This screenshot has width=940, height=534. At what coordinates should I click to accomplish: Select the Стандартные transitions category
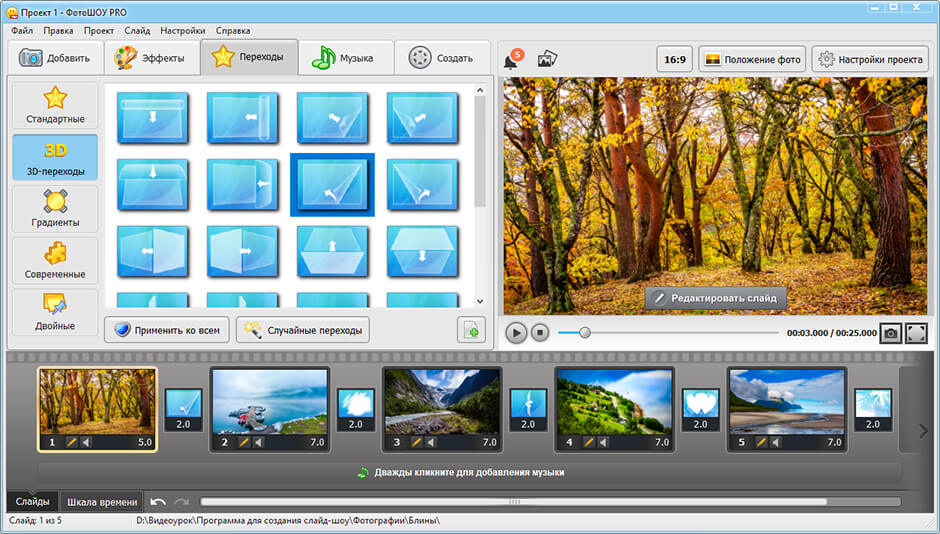click(55, 105)
